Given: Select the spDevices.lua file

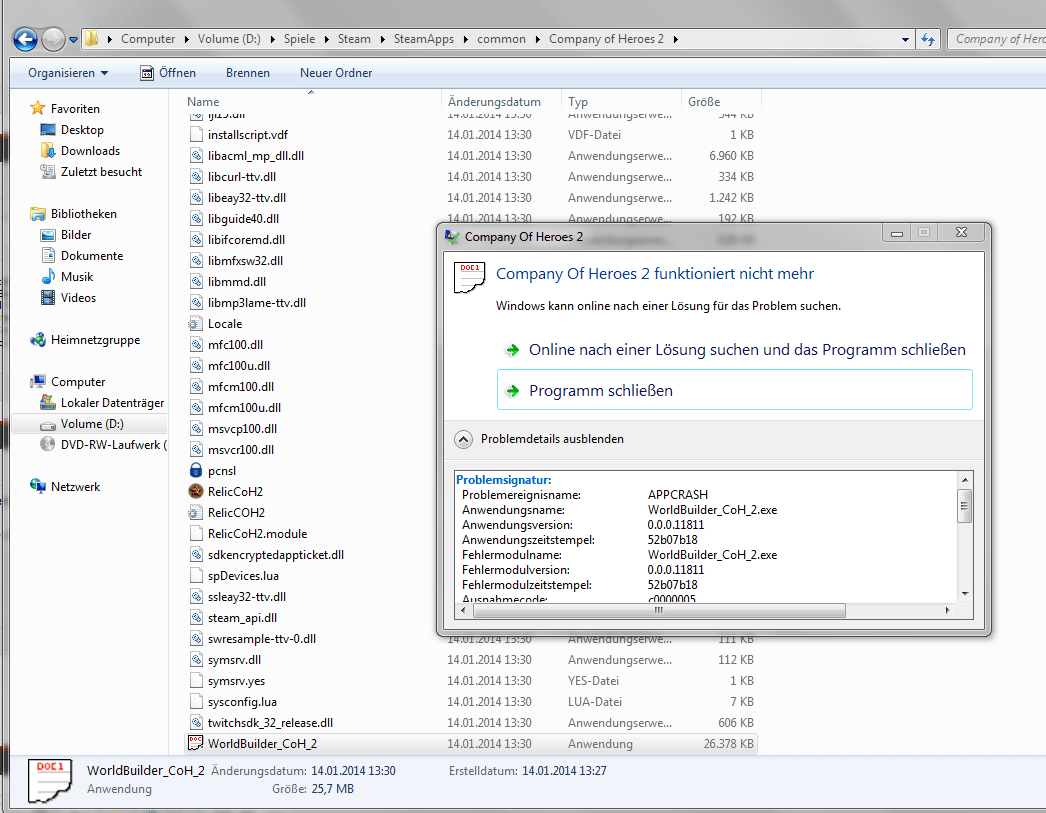Looking at the screenshot, I should 243,576.
